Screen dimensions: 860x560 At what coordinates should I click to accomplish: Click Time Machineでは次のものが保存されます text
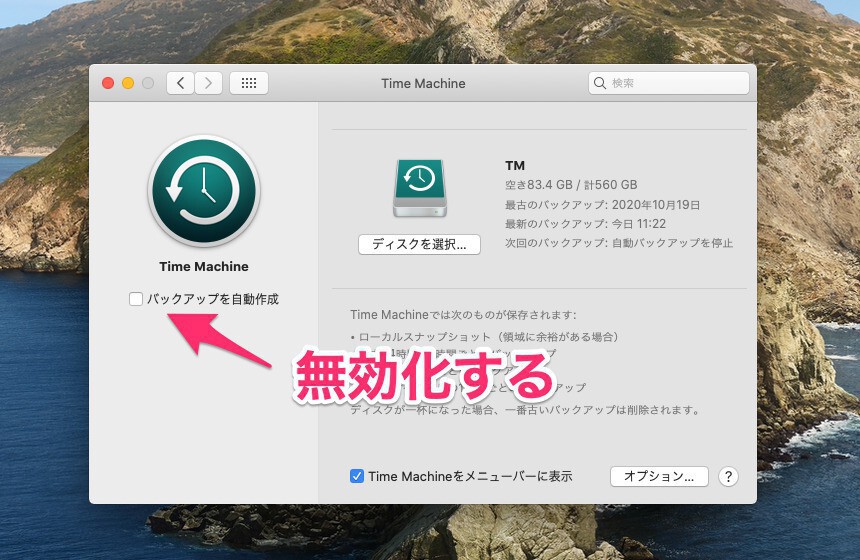(x=463, y=315)
